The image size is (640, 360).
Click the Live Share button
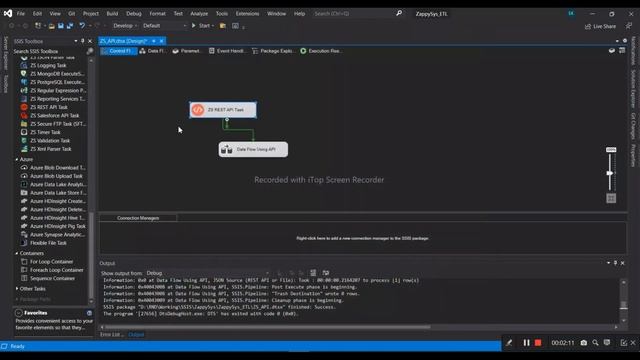click(x=600, y=26)
